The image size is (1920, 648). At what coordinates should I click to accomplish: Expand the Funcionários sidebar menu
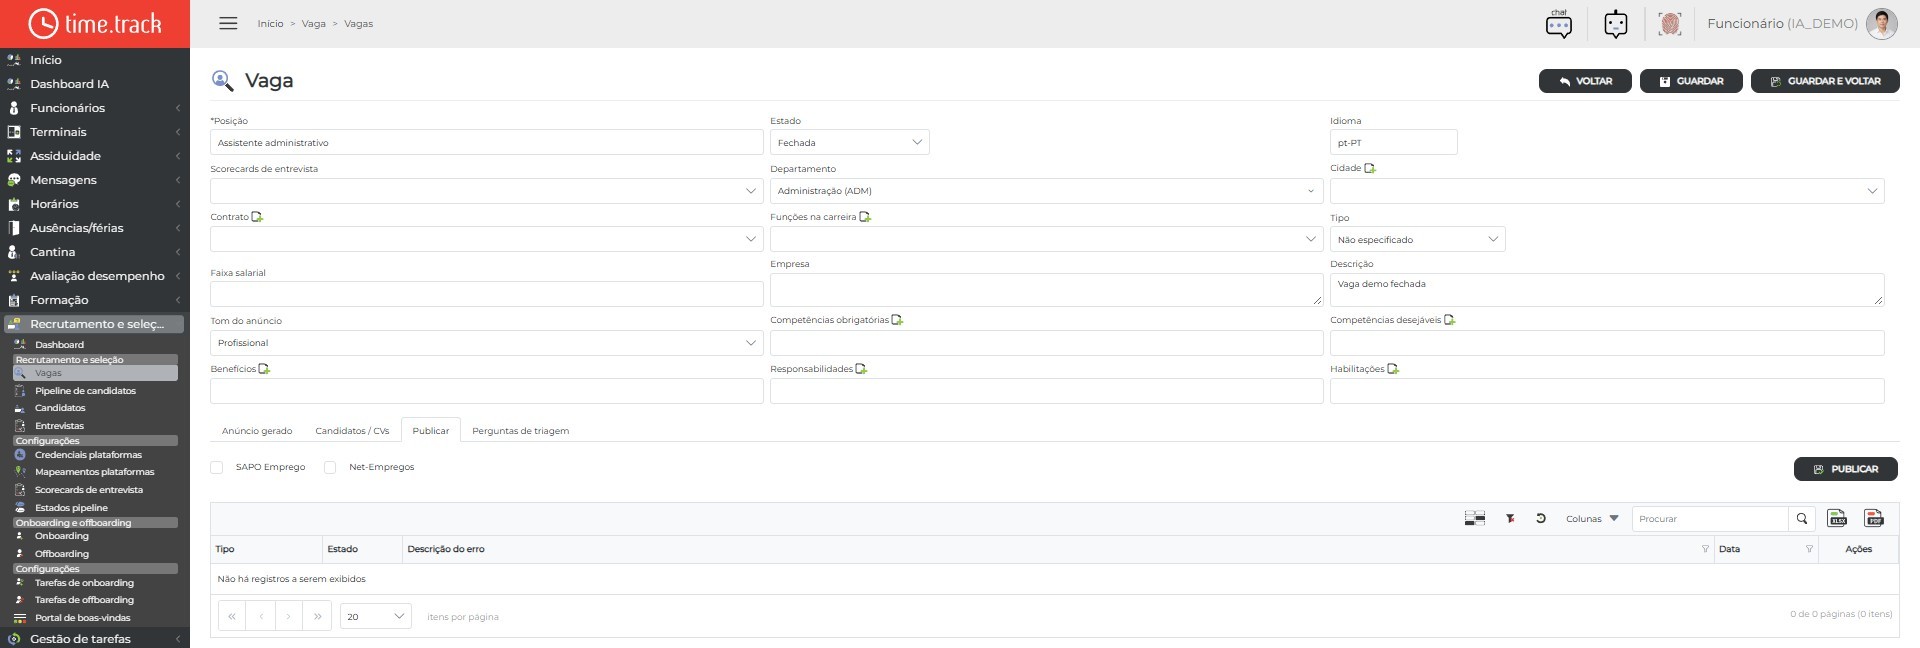point(95,108)
